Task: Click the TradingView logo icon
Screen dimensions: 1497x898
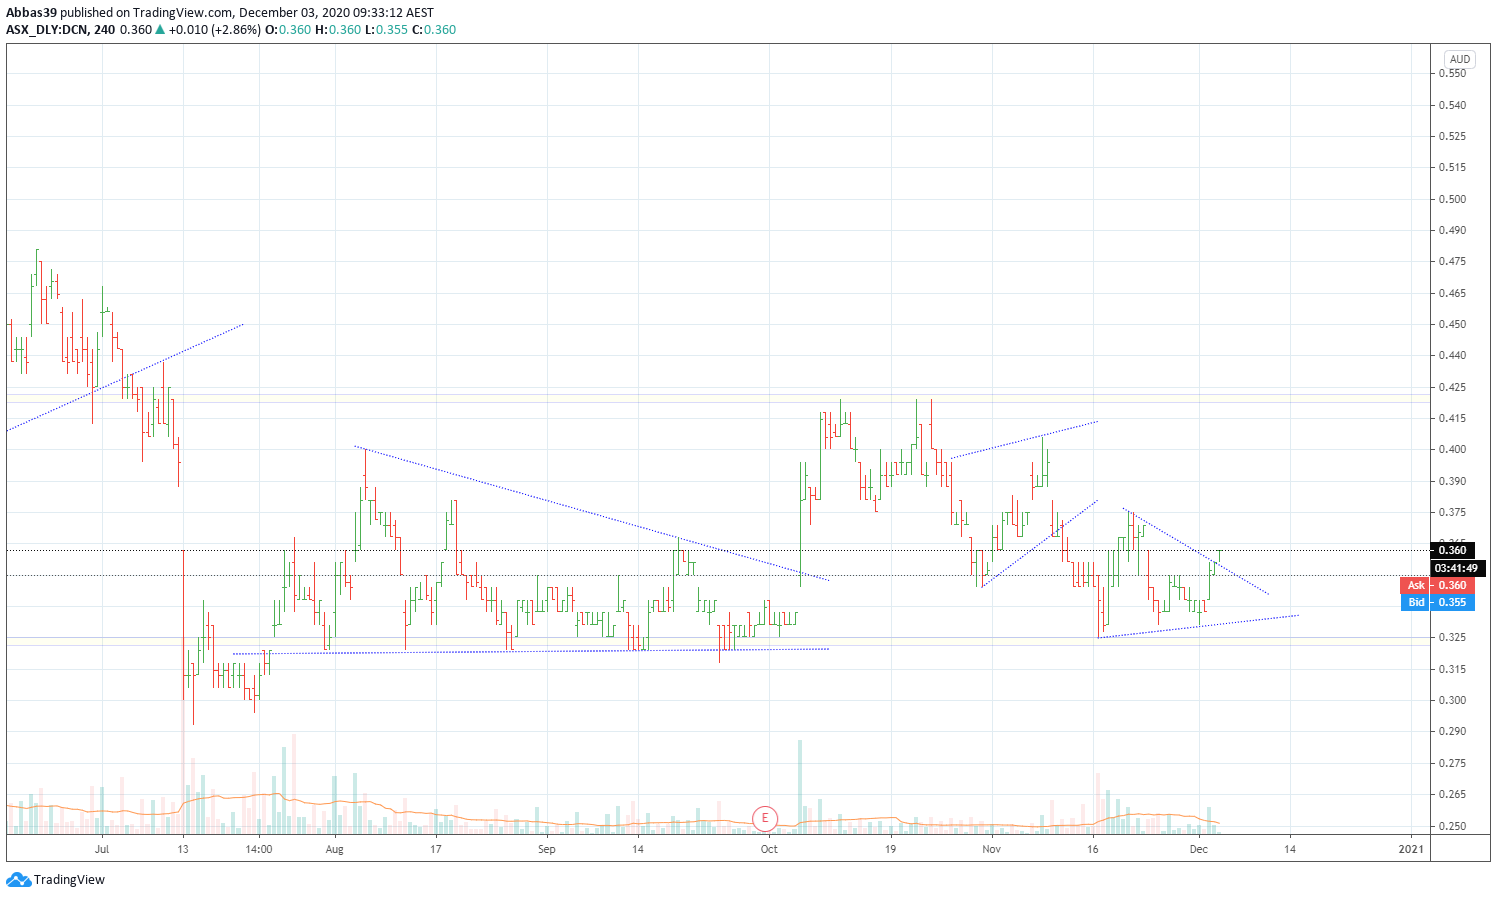Action: tap(18, 880)
